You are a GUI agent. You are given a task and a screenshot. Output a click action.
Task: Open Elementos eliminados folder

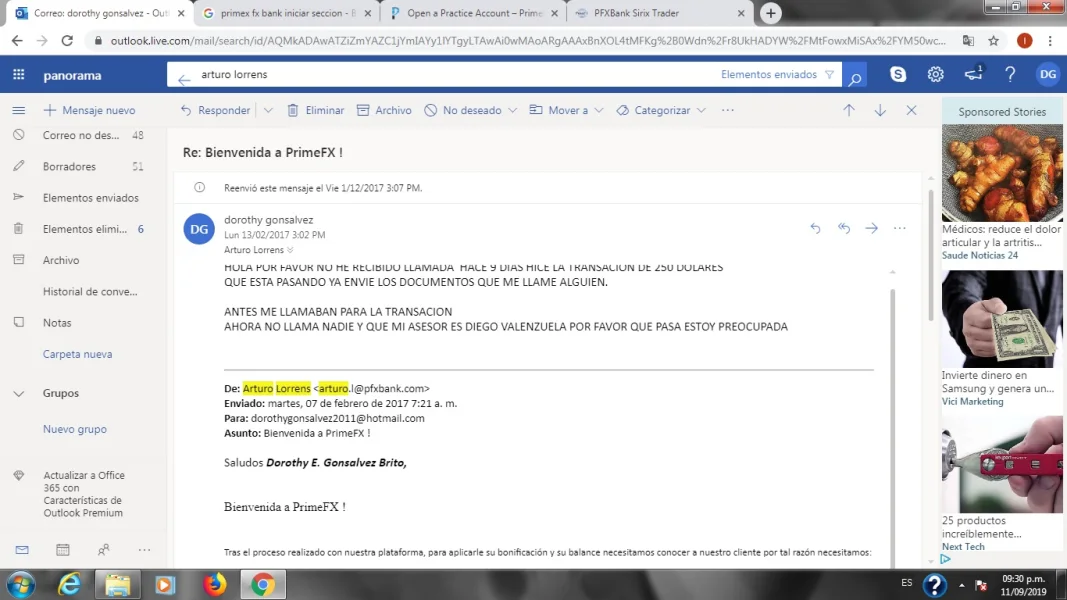pyautogui.click(x=83, y=229)
